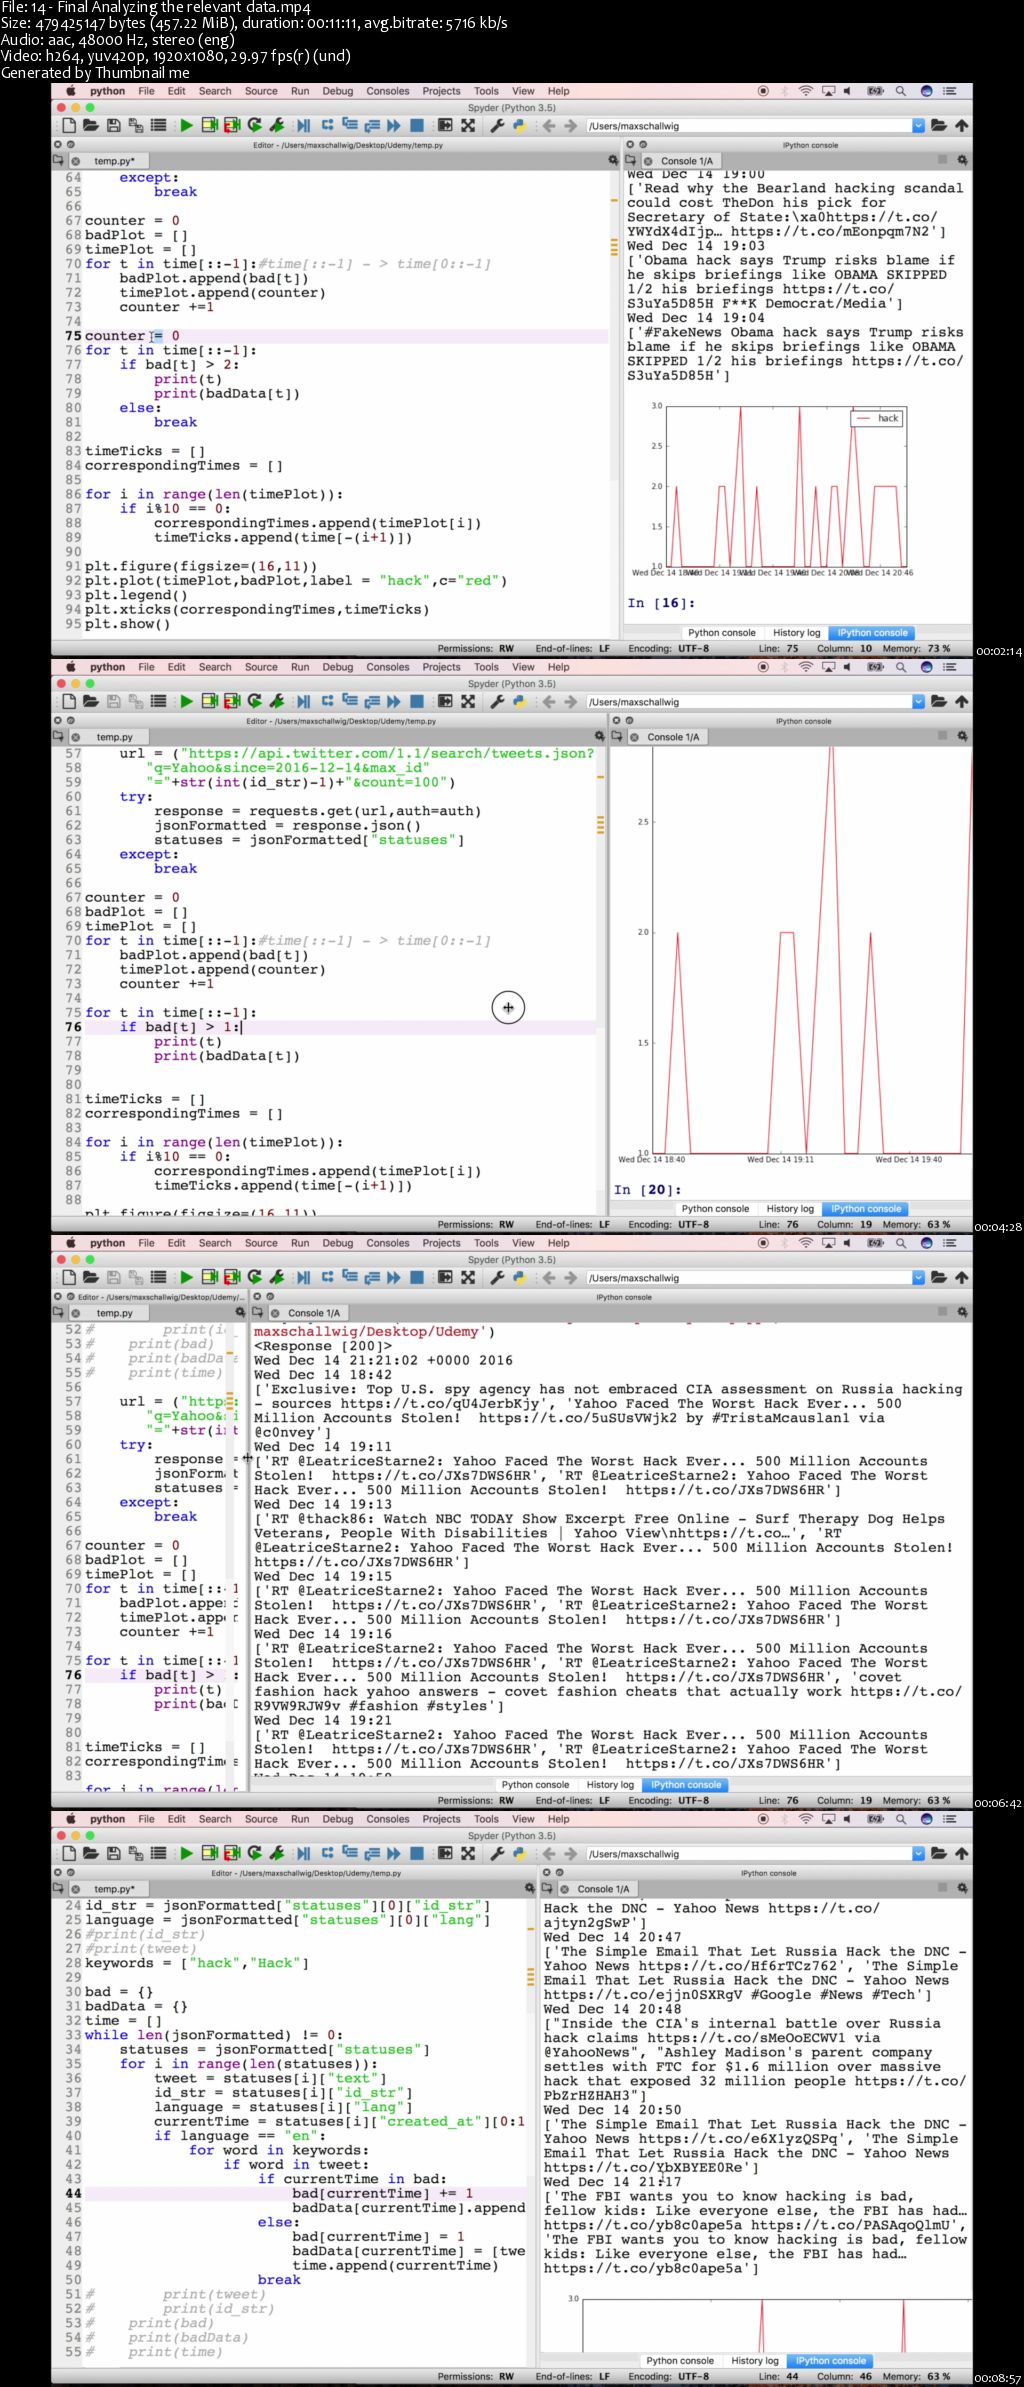Switch to Python console tab in 00:02:14 frame
Screen dimensions: 1024x2387
tap(722, 633)
